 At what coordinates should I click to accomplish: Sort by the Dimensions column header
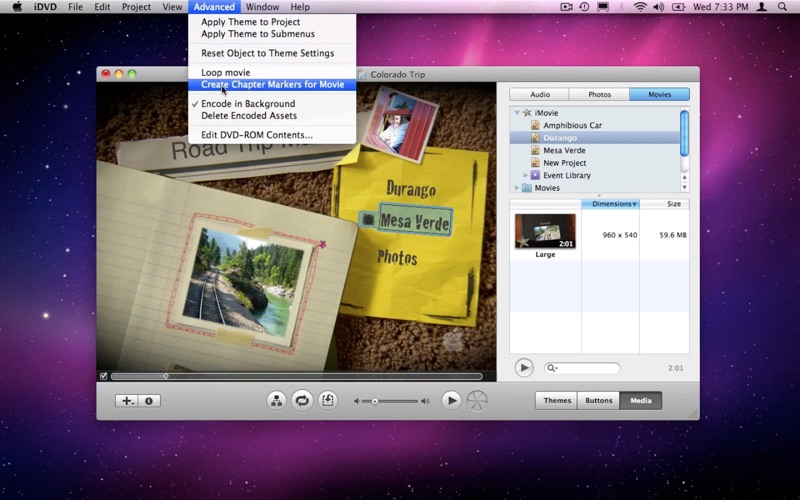(610, 204)
